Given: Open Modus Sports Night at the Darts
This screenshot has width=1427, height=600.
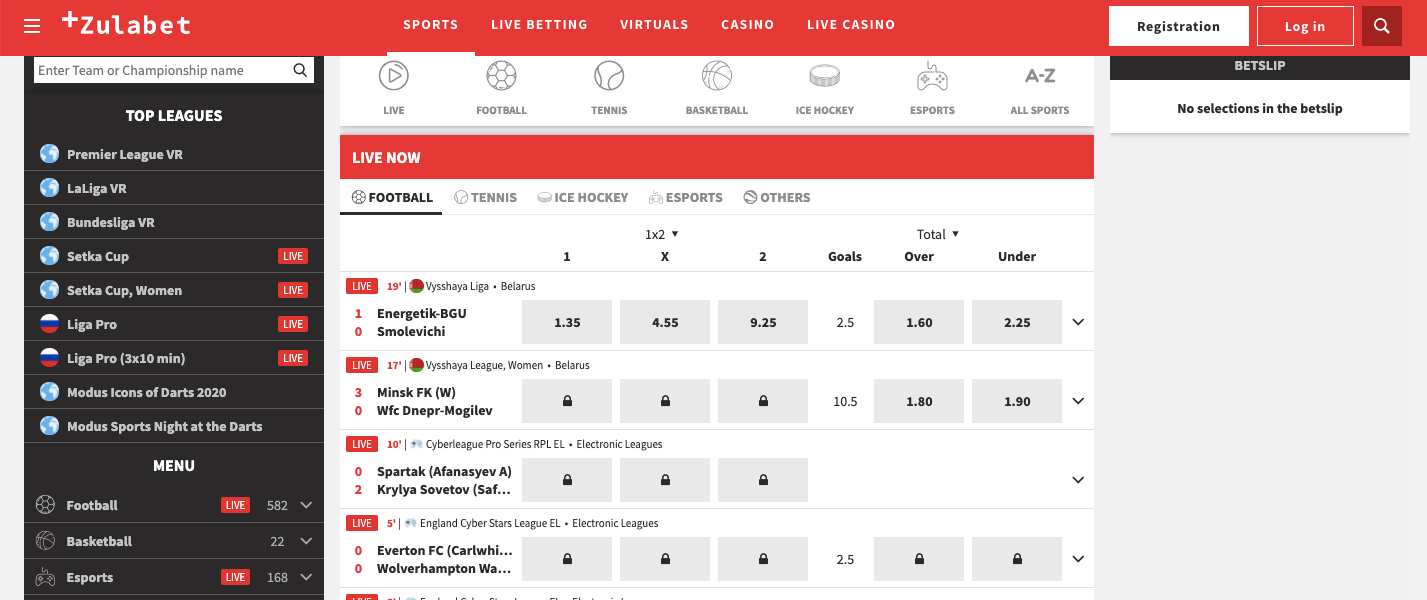Looking at the screenshot, I should pyautogui.click(x=174, y=426).
